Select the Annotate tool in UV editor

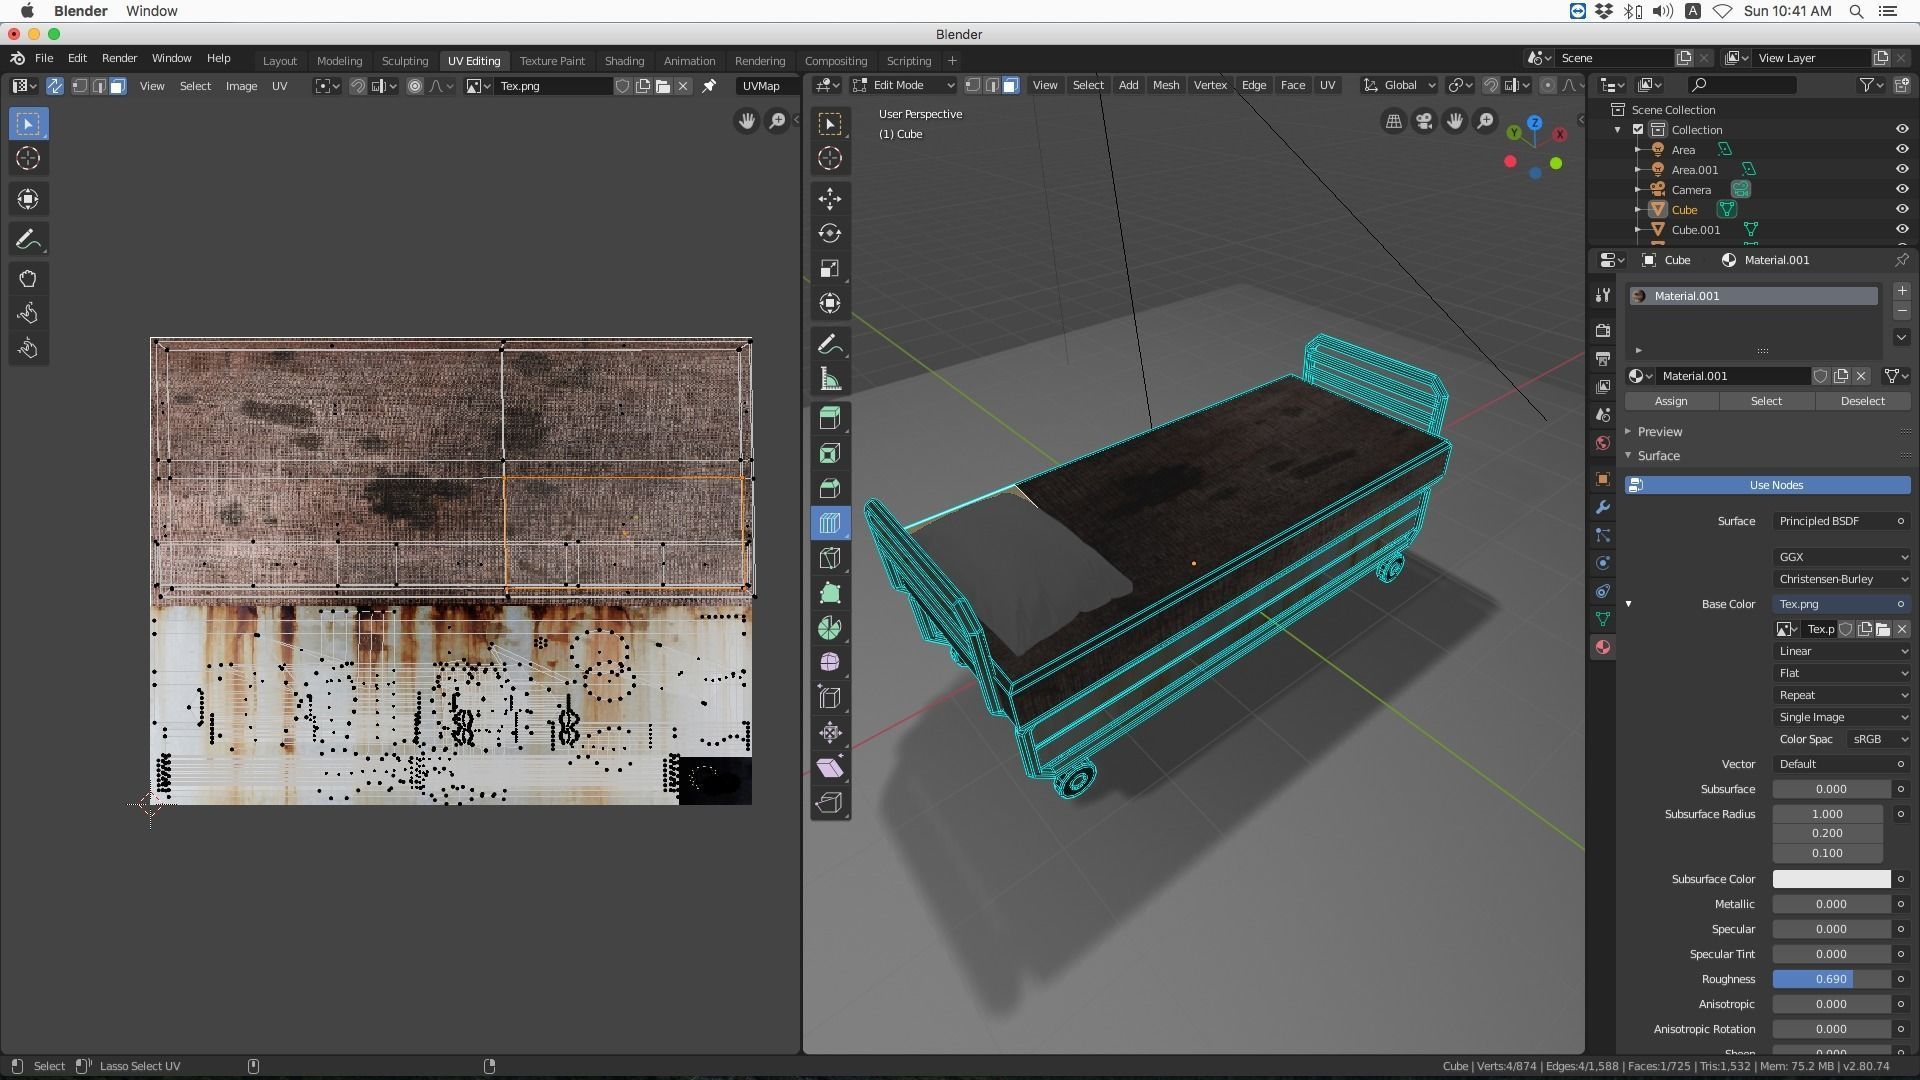28,239
